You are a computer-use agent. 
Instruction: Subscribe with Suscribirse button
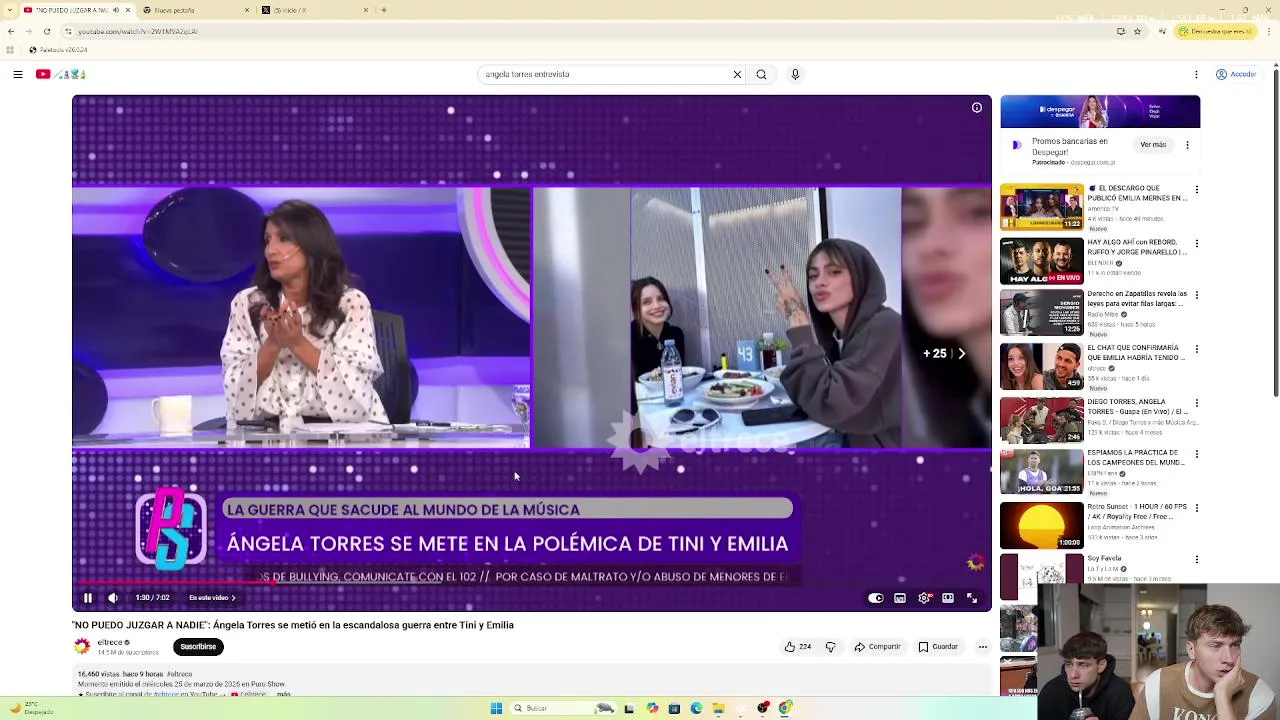coord(198,647)
